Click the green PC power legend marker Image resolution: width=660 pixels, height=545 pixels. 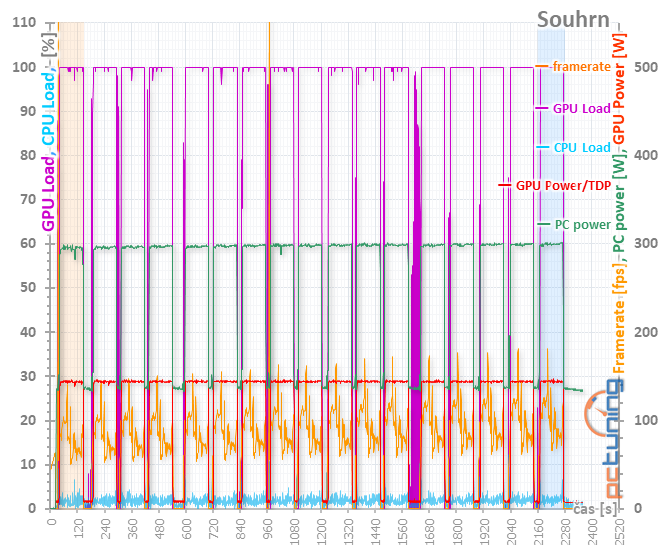[x=544, y=224]
